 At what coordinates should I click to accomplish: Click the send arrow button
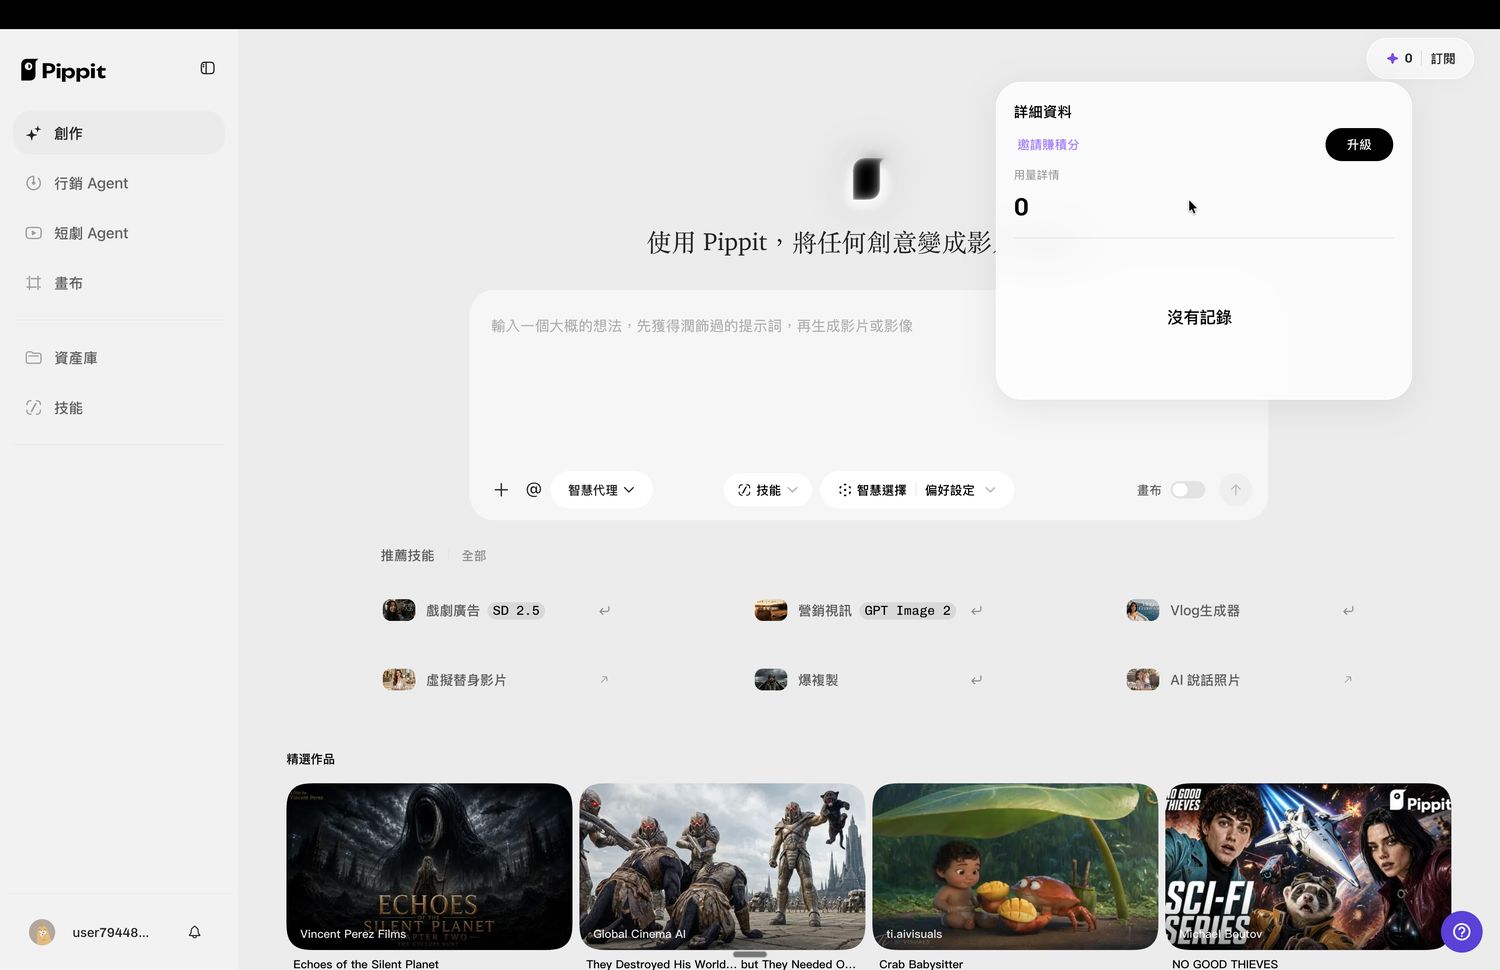point(1235,490)
